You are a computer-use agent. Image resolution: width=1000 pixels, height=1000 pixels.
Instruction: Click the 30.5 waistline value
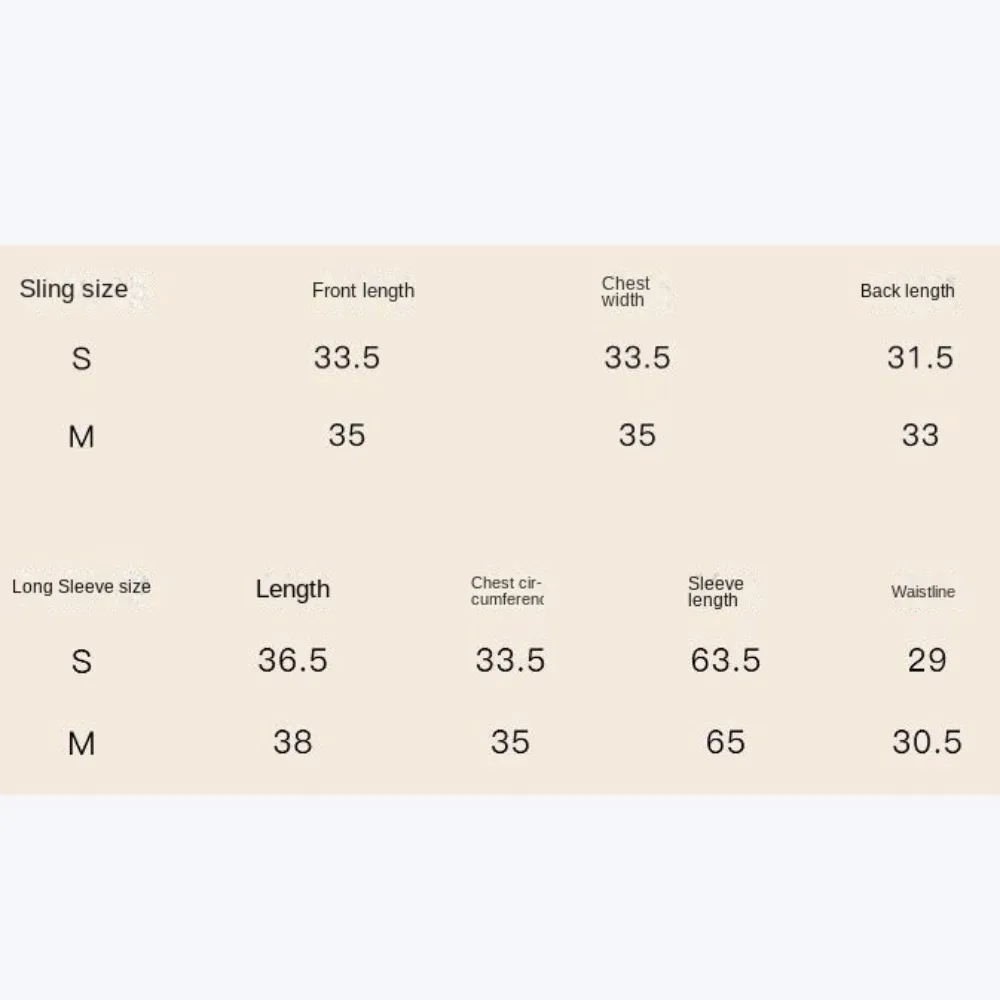[x=927, y=742]
